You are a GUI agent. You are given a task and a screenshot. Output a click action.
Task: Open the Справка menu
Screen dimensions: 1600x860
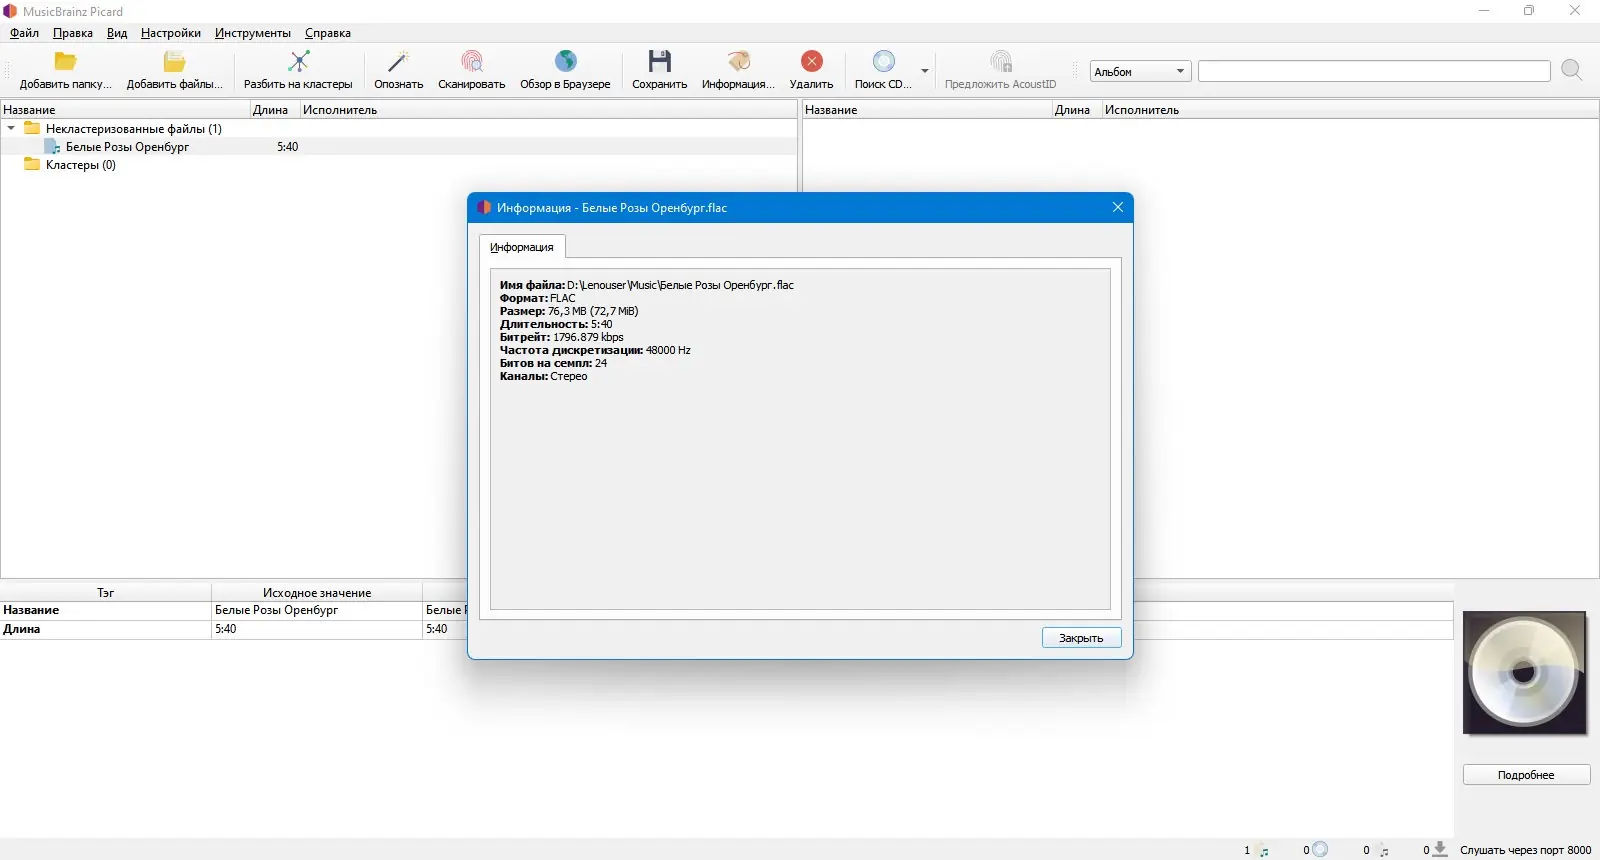point(328,33)
